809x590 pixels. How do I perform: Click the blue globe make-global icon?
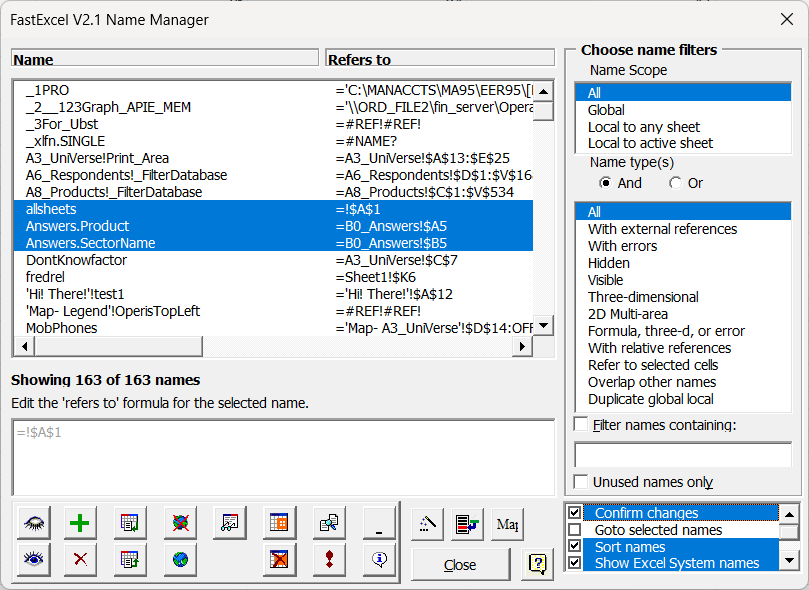[180, 559]
